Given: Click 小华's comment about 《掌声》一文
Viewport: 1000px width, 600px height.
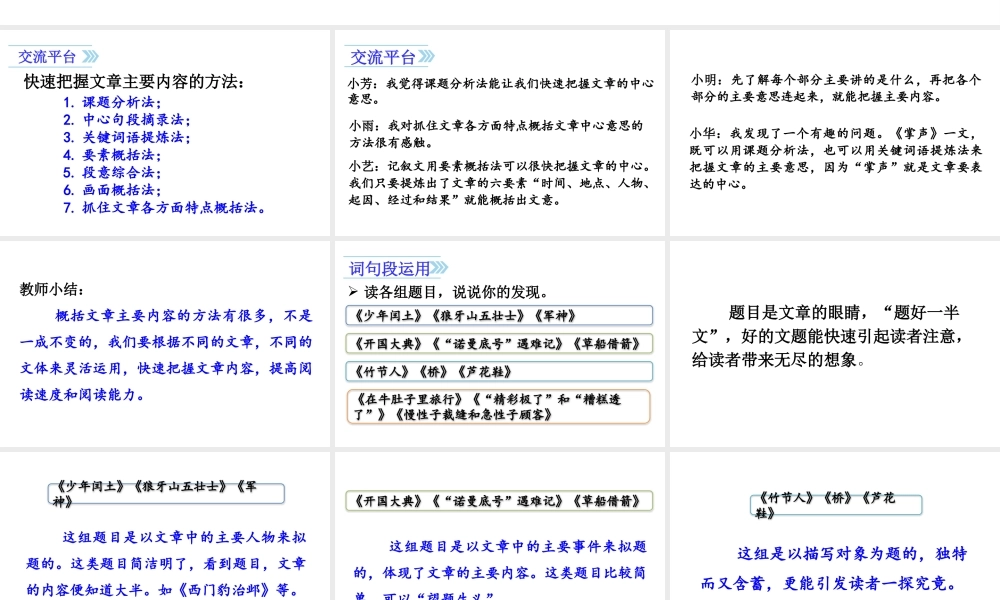Looking at the screenshot, I should tap(836, 158).
